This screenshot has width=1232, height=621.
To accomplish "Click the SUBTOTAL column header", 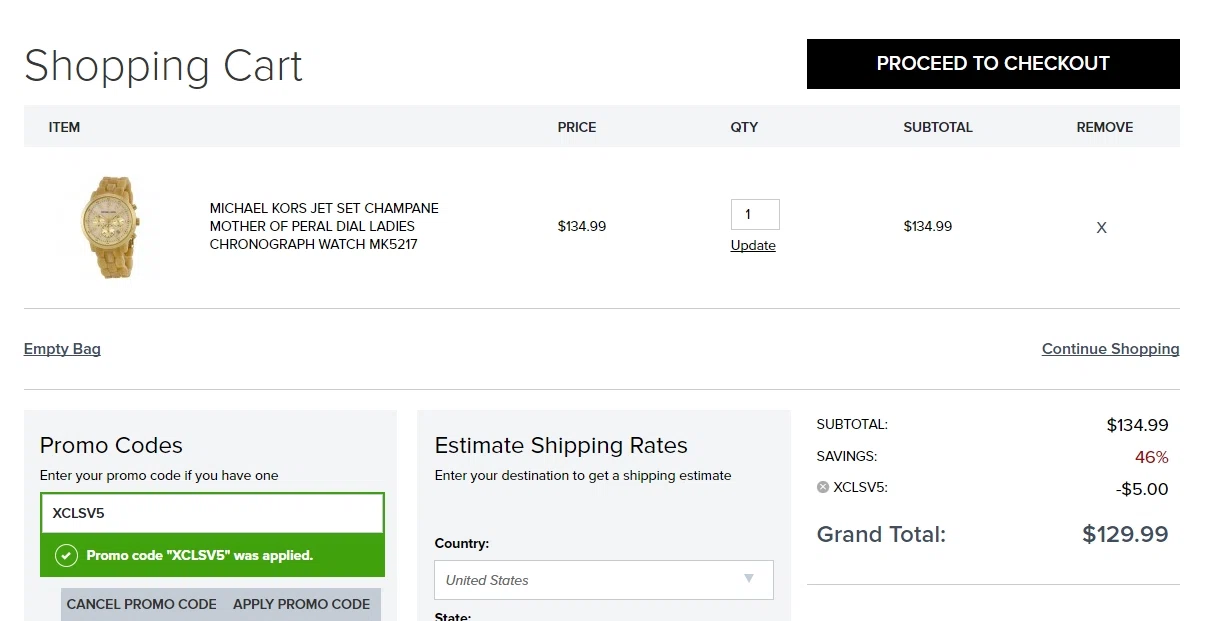I will 938,127.
